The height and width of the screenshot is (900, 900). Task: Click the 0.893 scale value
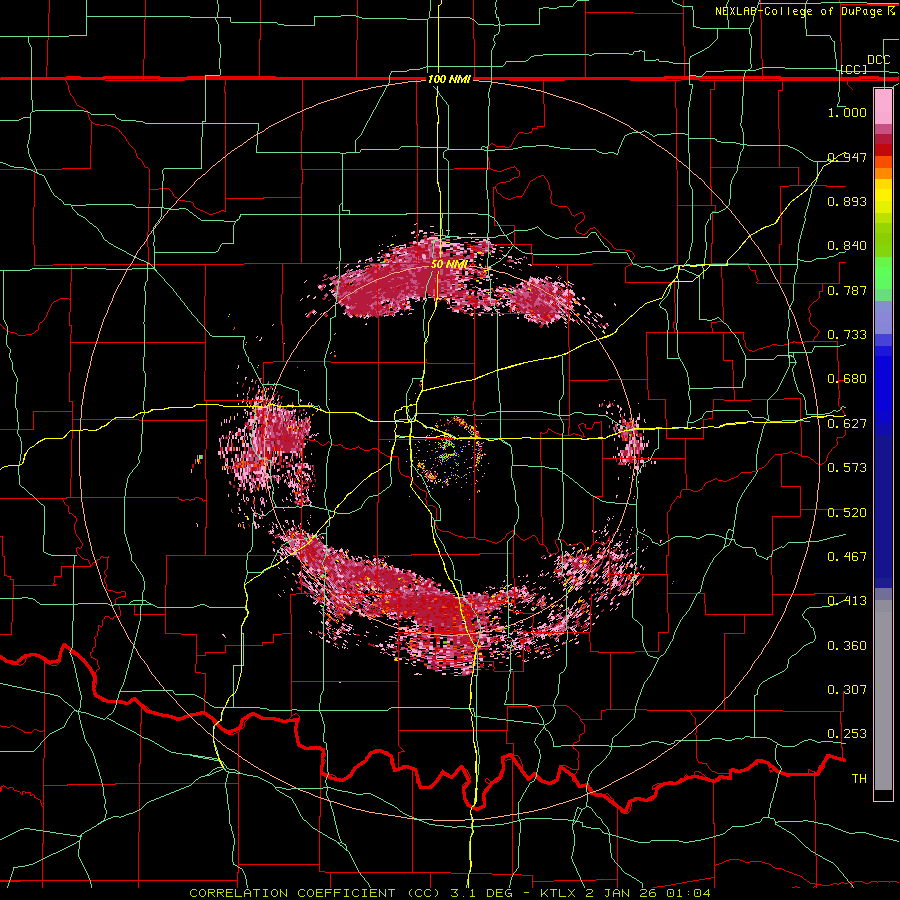(847, 201)
